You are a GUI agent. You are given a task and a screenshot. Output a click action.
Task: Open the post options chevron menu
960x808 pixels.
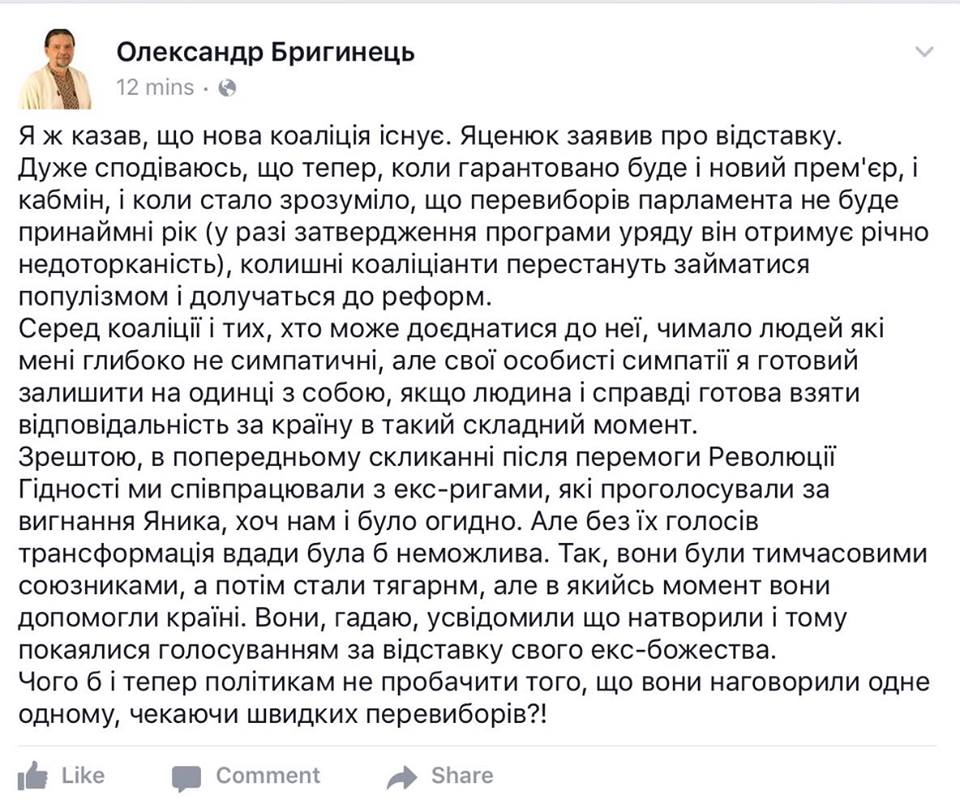click(x=925, y=51)
